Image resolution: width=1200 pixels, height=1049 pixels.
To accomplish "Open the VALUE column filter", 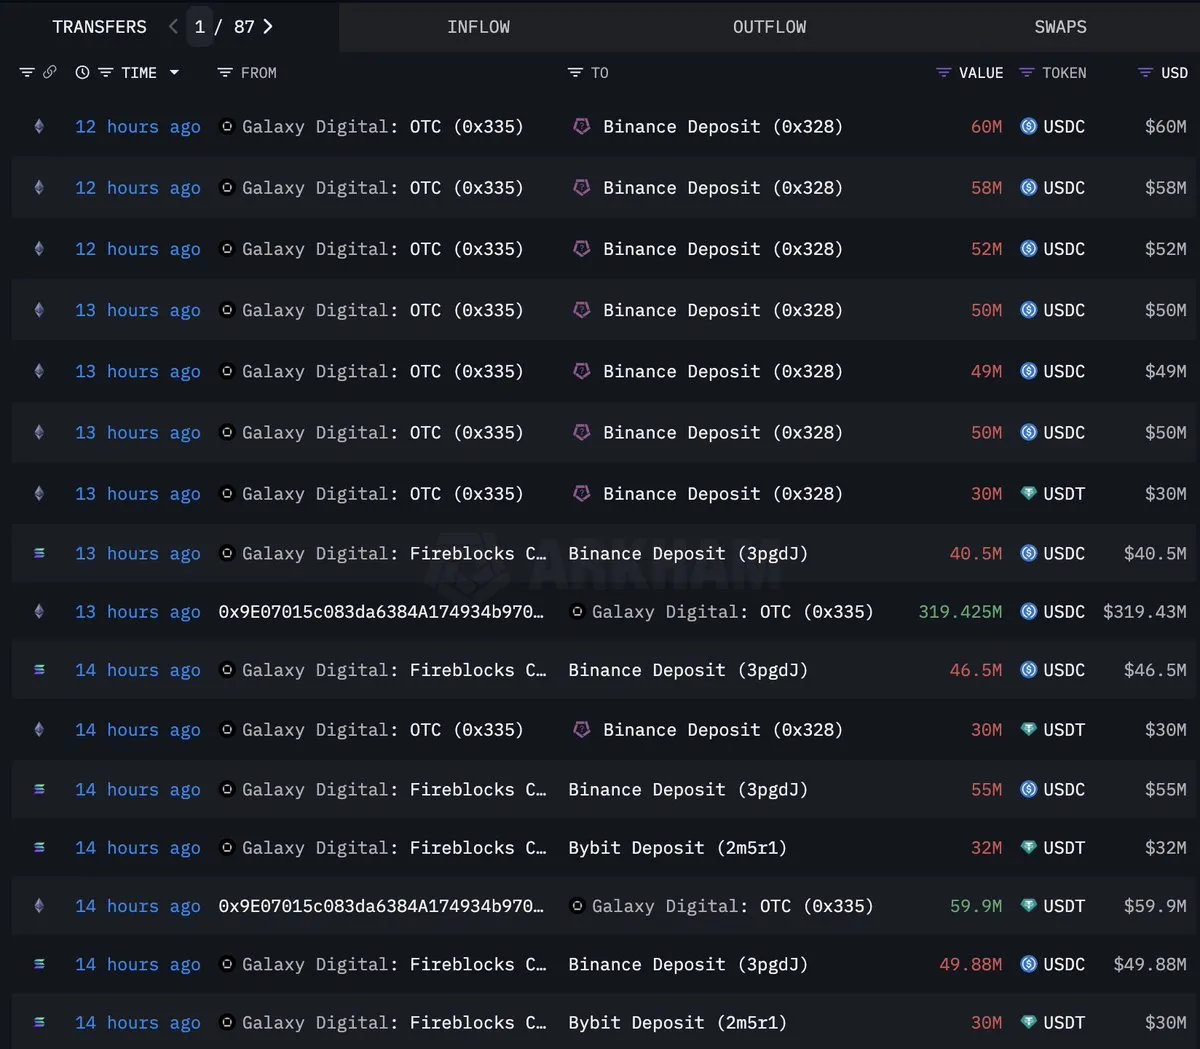I will pos(943,72).
